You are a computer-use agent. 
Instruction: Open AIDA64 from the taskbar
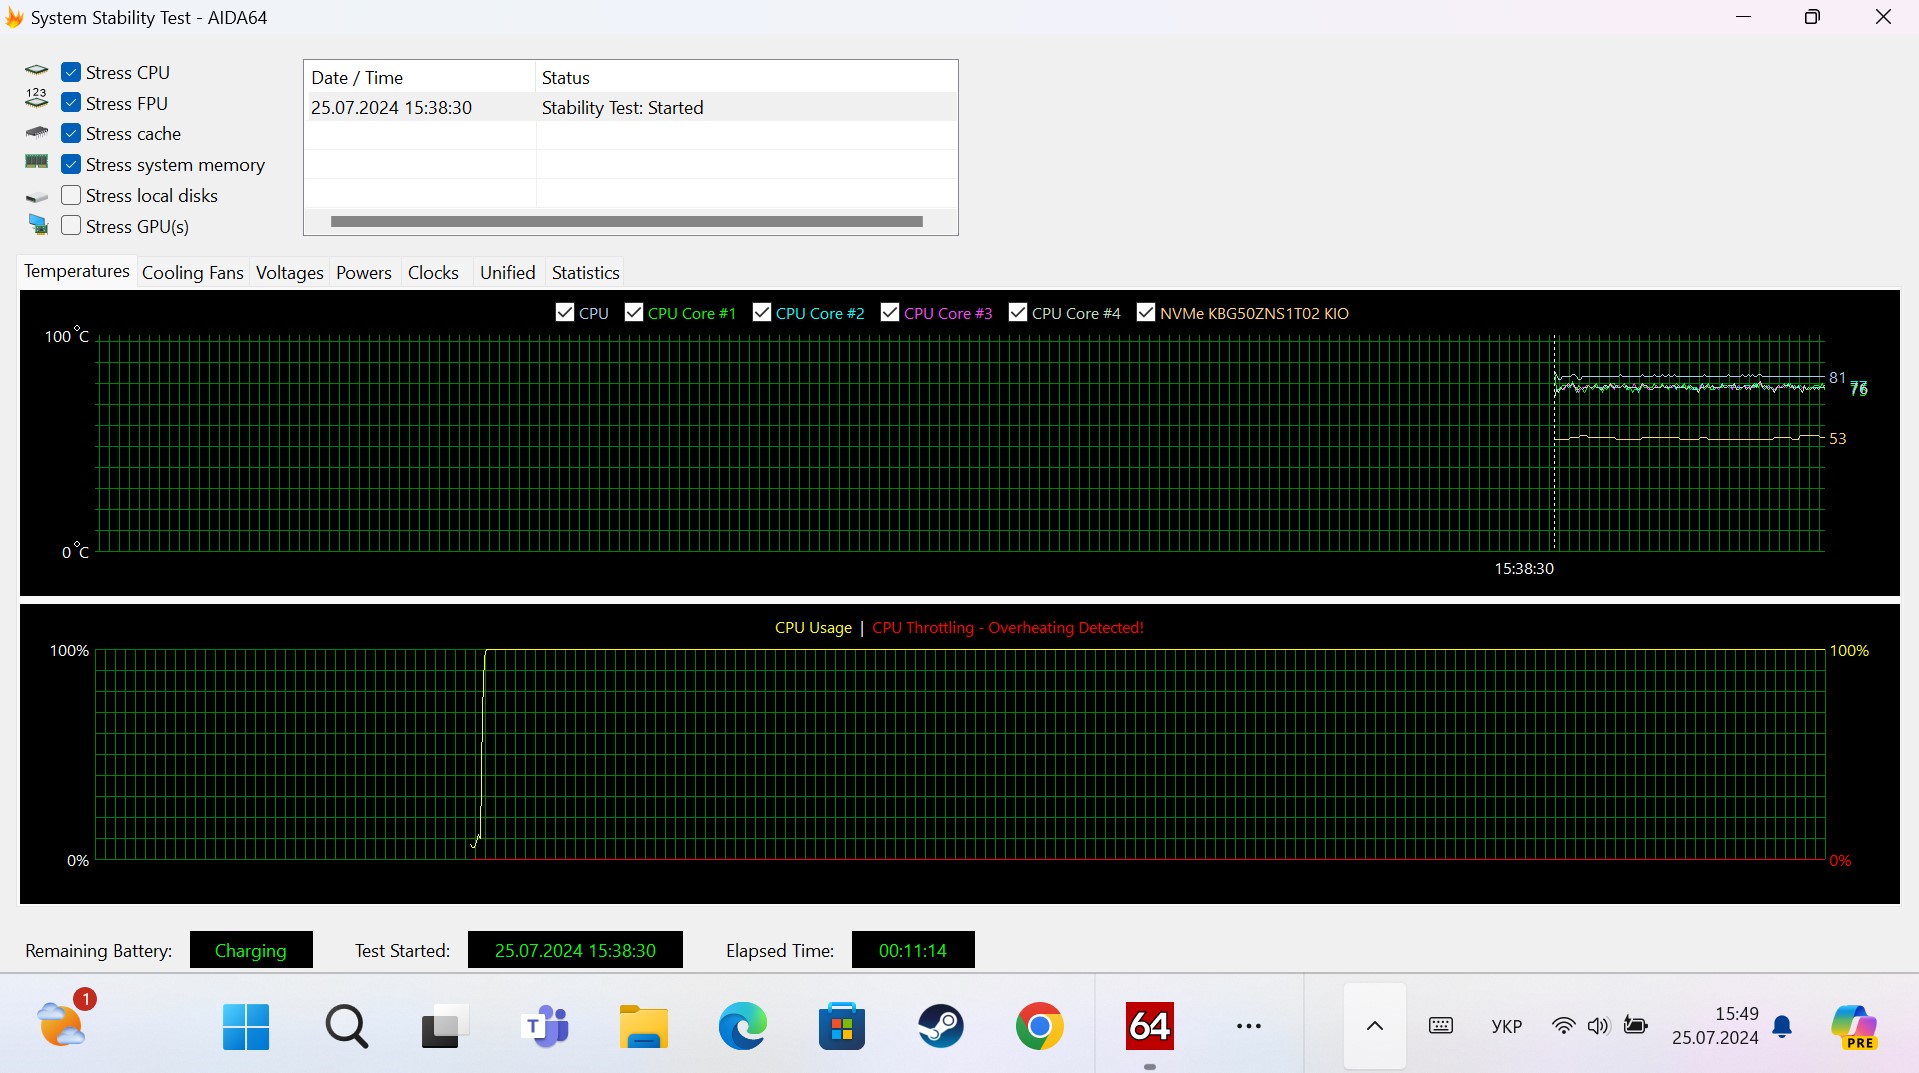[x=1149, y=1026]
